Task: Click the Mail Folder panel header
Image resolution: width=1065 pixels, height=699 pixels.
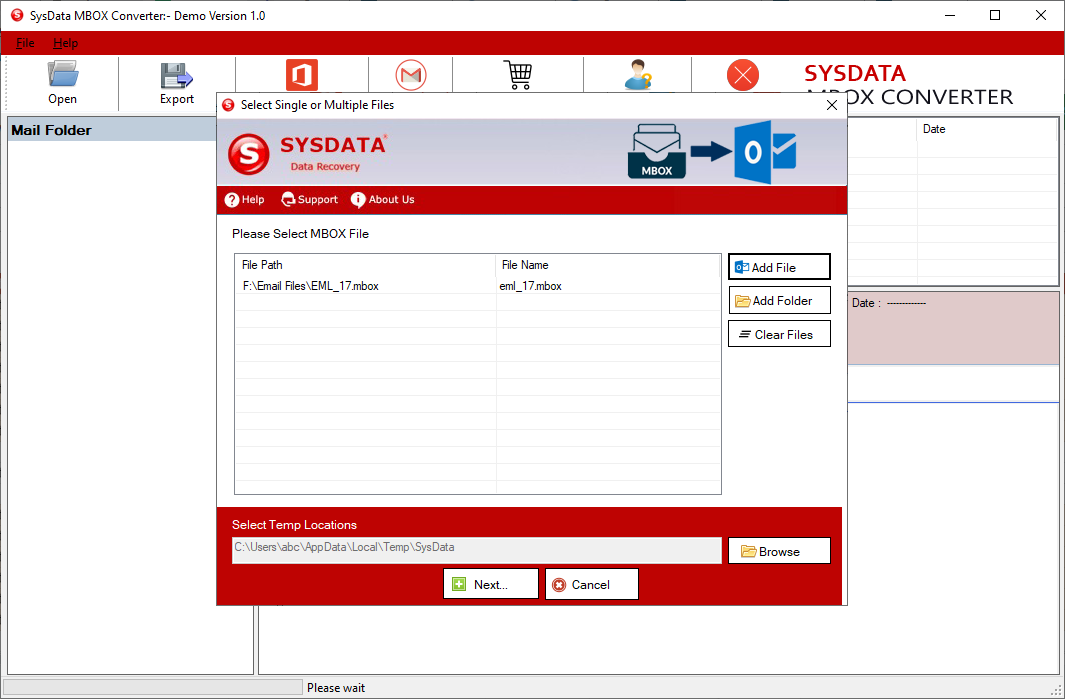Action: click(112, 130)
